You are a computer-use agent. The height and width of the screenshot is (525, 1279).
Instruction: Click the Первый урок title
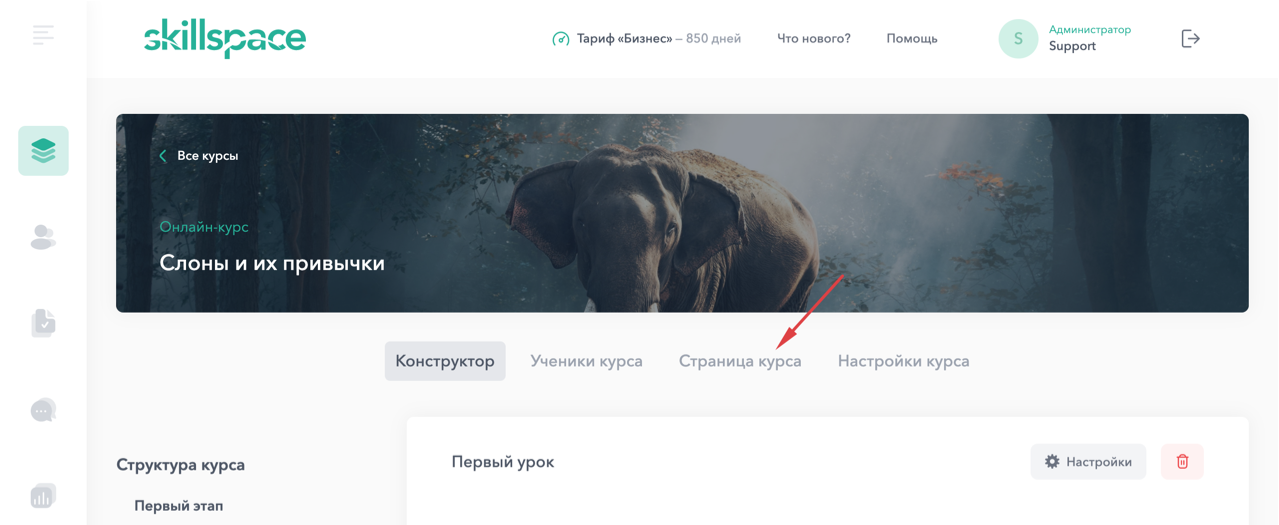pyautogui.click(x=503, y=462)
